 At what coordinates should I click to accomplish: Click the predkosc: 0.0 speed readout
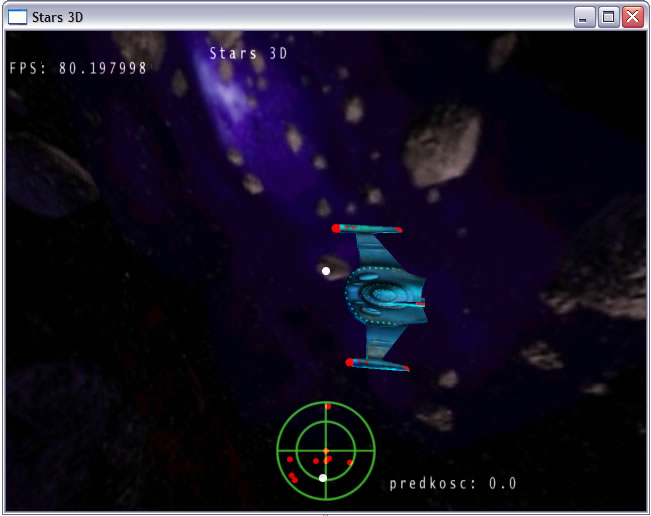pyautogui.click(x=453, y=483)
